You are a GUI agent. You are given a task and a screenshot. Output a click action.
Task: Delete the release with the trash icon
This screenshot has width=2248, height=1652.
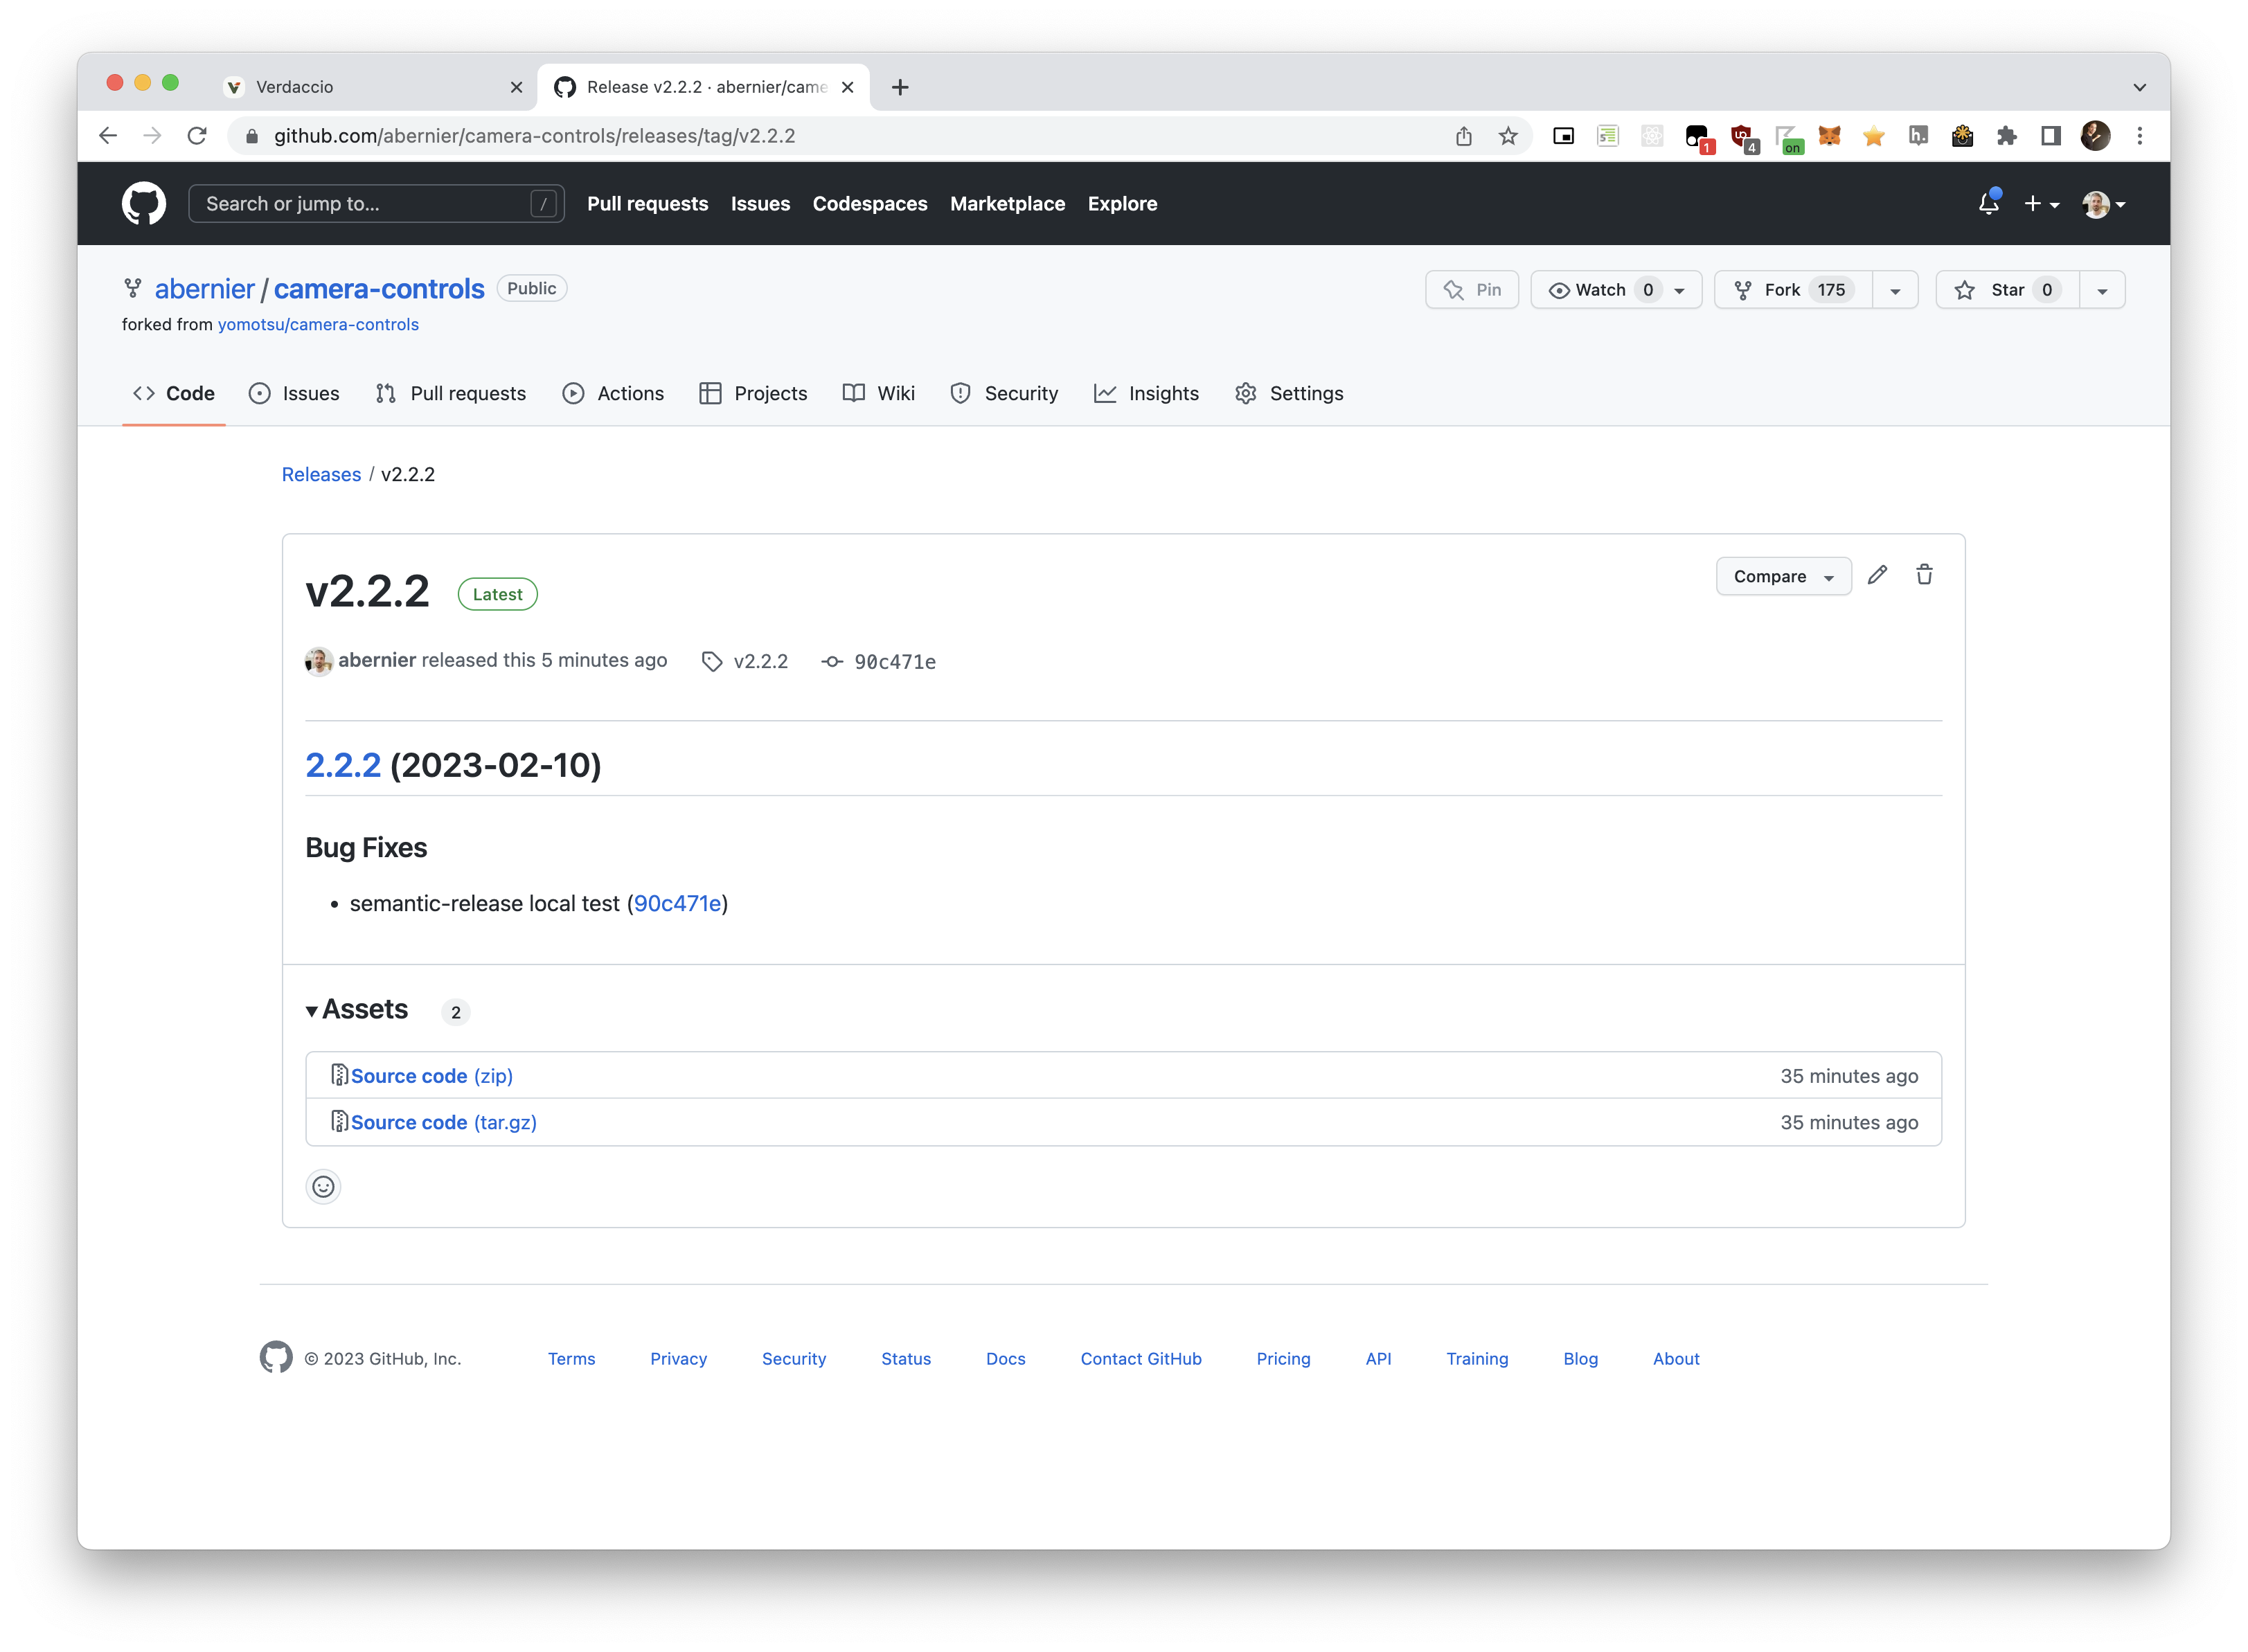point(1924,575)
